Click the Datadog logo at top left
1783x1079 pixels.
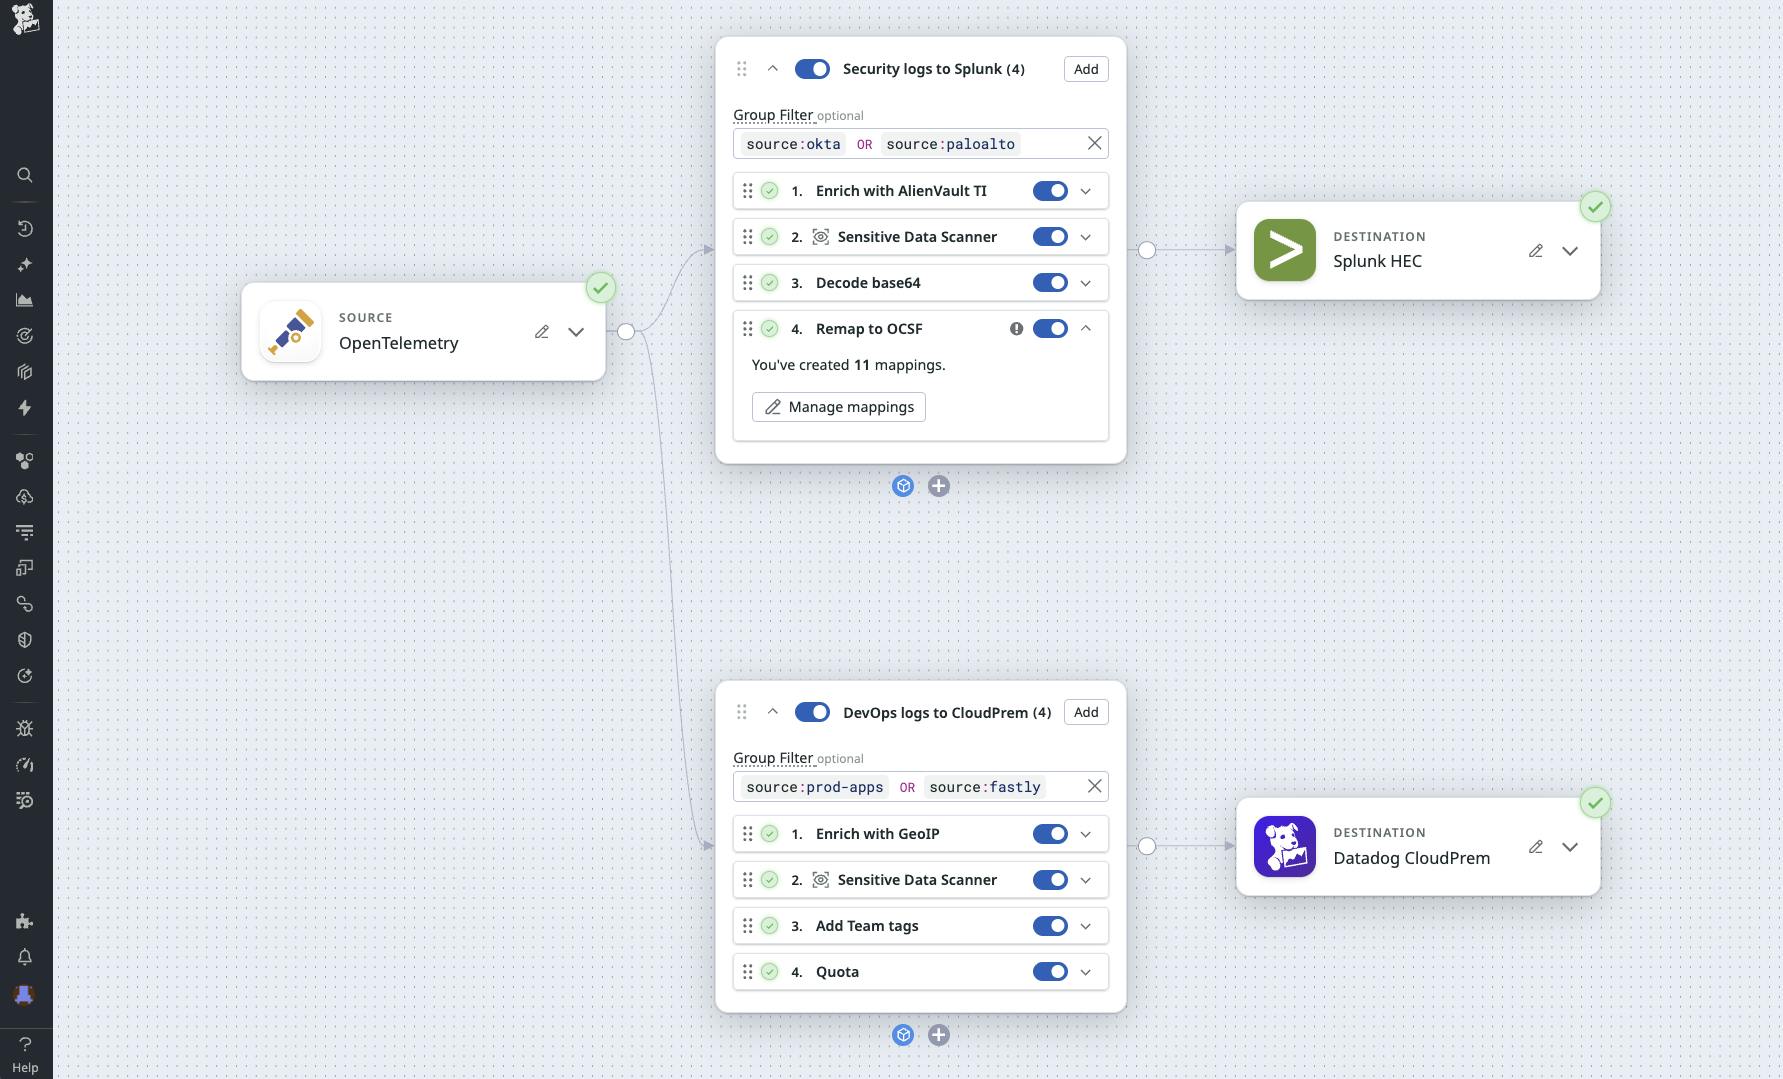[x=26, y=18]
